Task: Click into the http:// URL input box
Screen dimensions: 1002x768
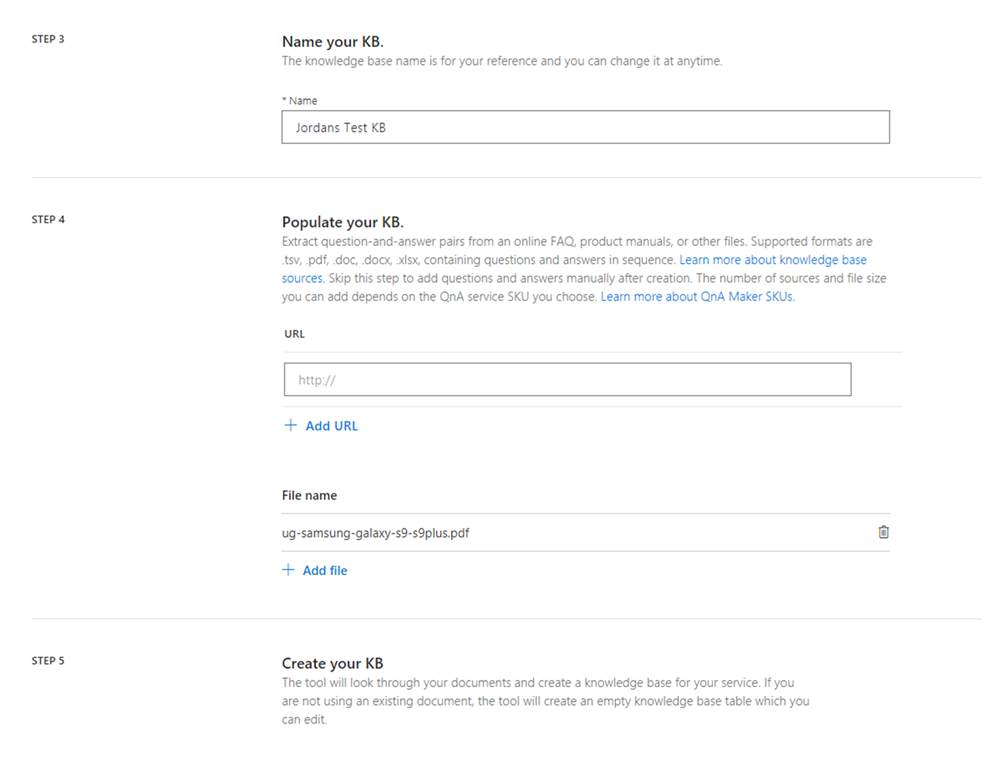Action: (x=567, y=380)
